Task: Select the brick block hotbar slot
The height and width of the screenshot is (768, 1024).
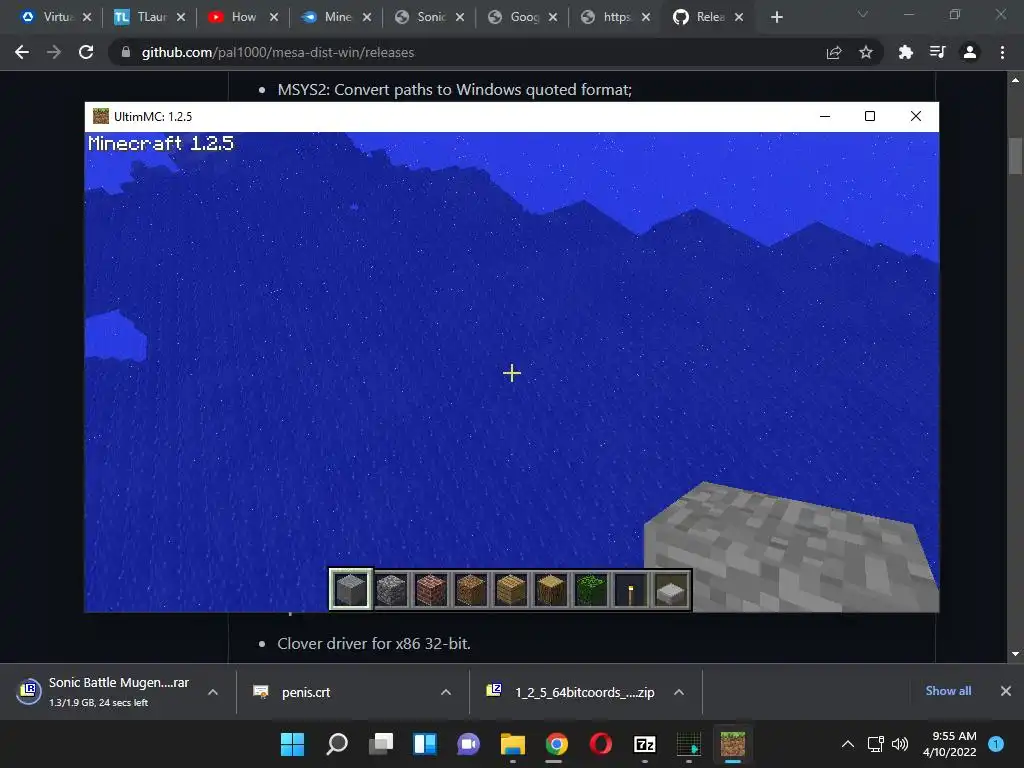Action: [x=431, y=590]
